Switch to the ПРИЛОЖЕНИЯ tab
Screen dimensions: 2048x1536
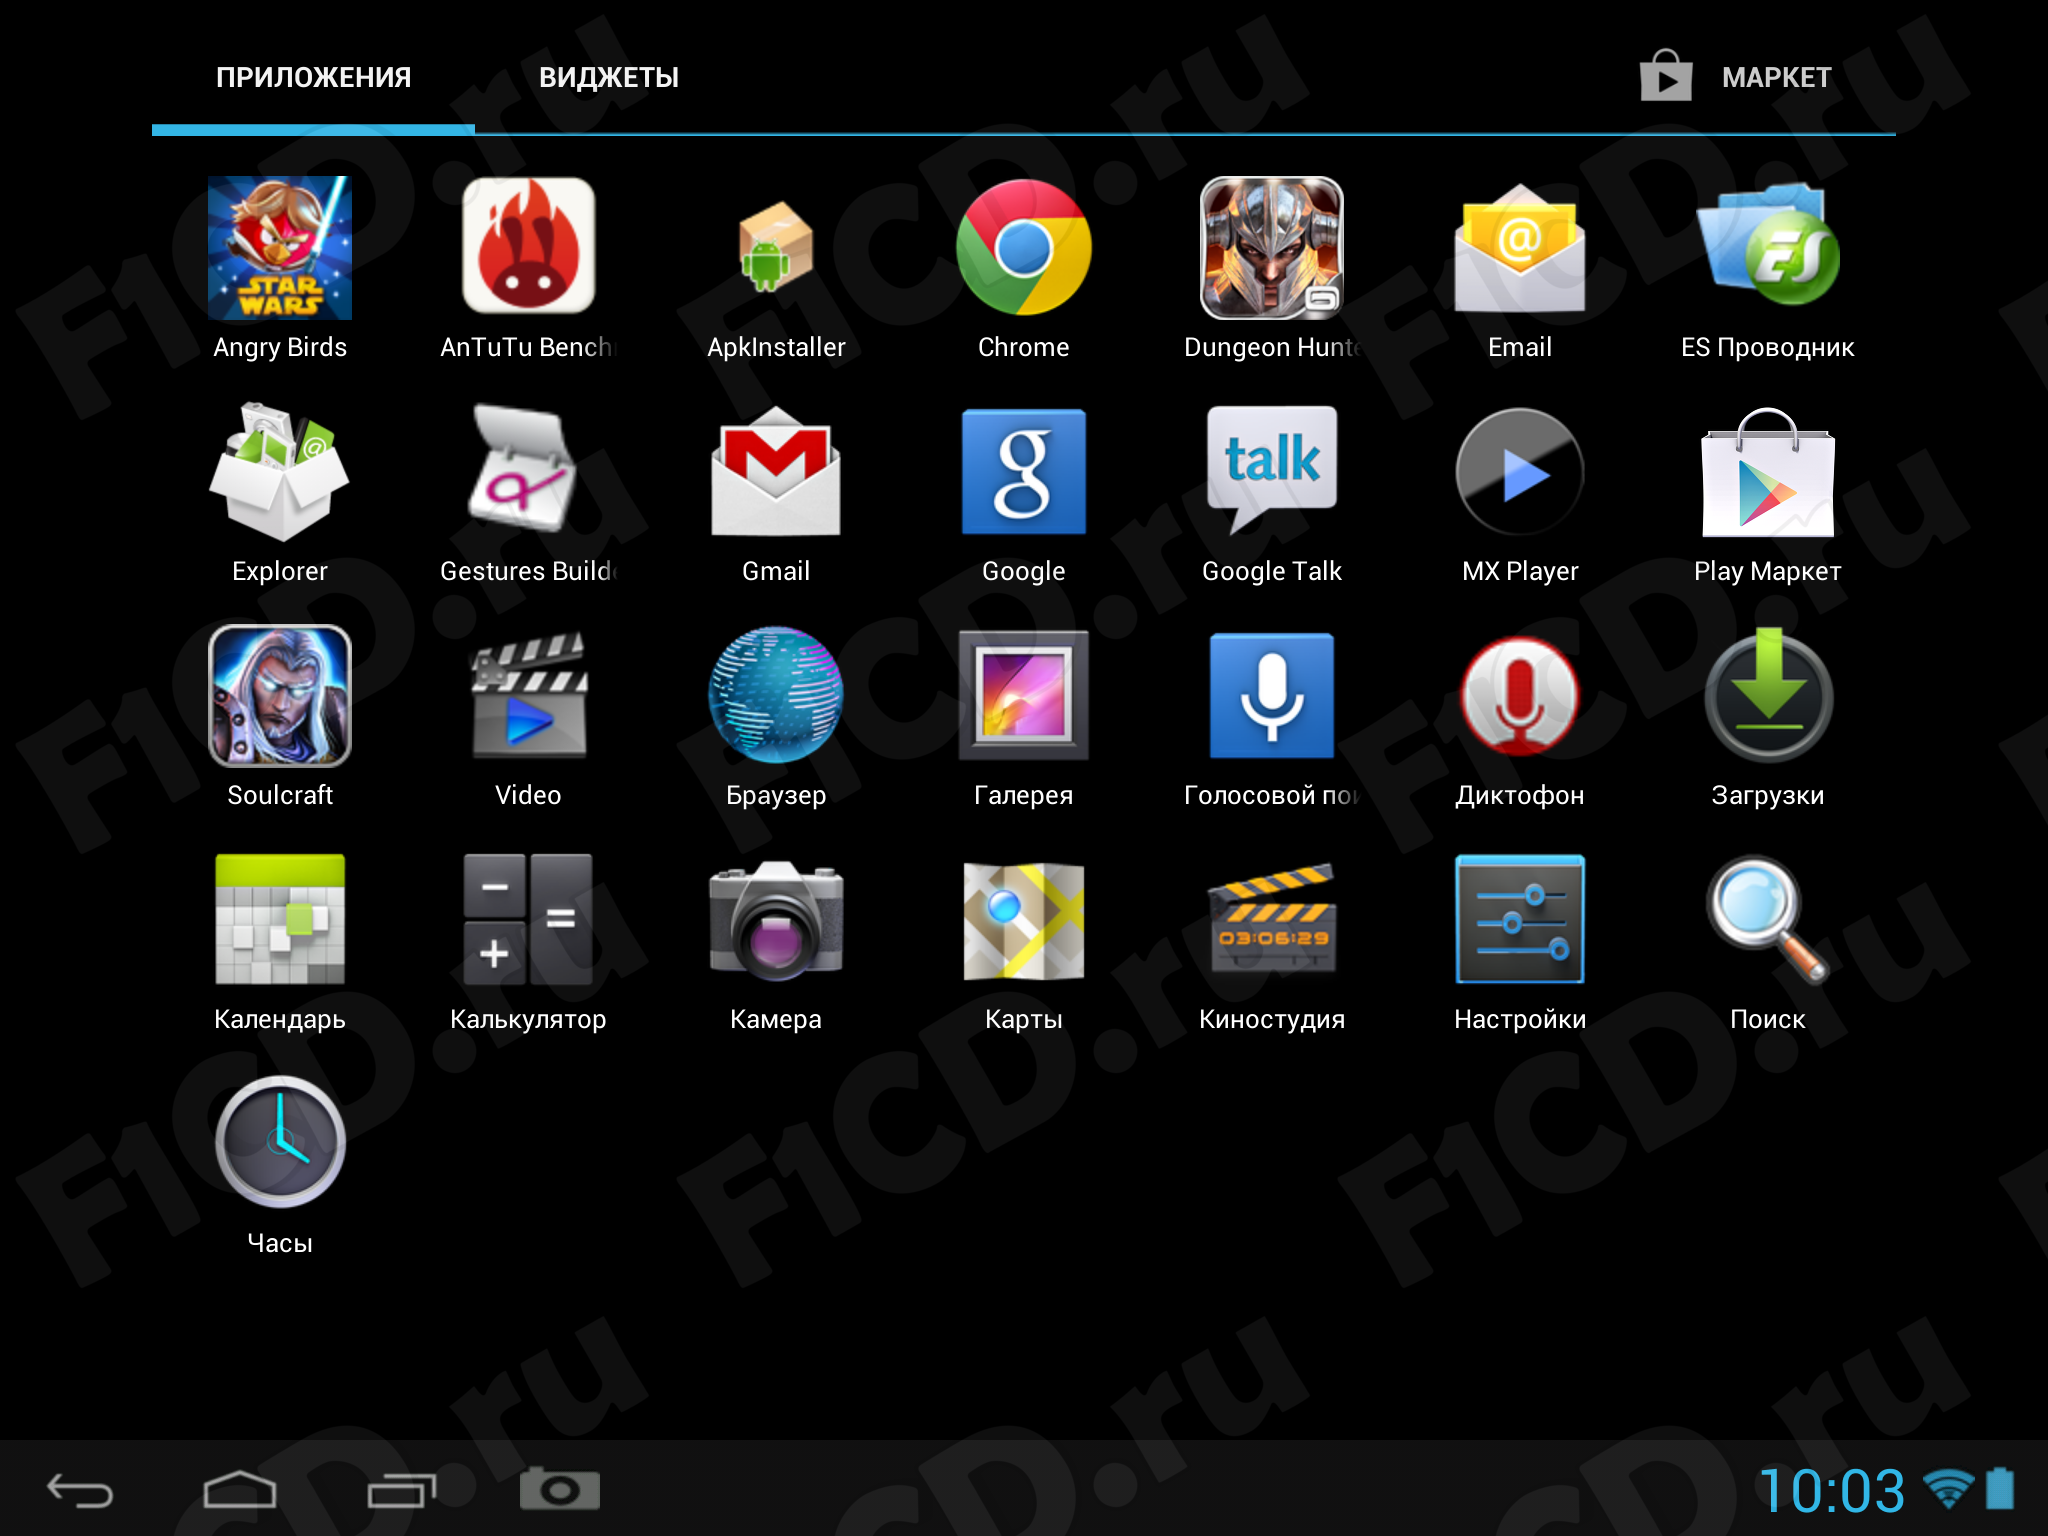click(x=313, y=77)
